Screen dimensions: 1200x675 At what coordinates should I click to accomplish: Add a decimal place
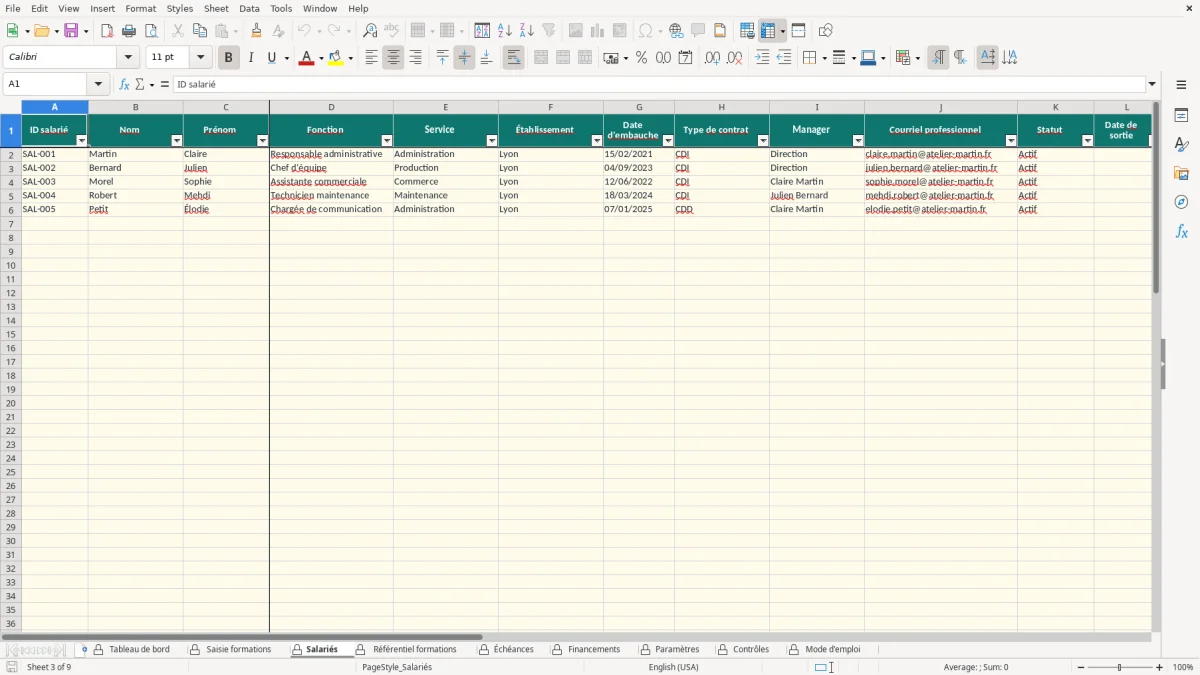[x=712, y=58]
